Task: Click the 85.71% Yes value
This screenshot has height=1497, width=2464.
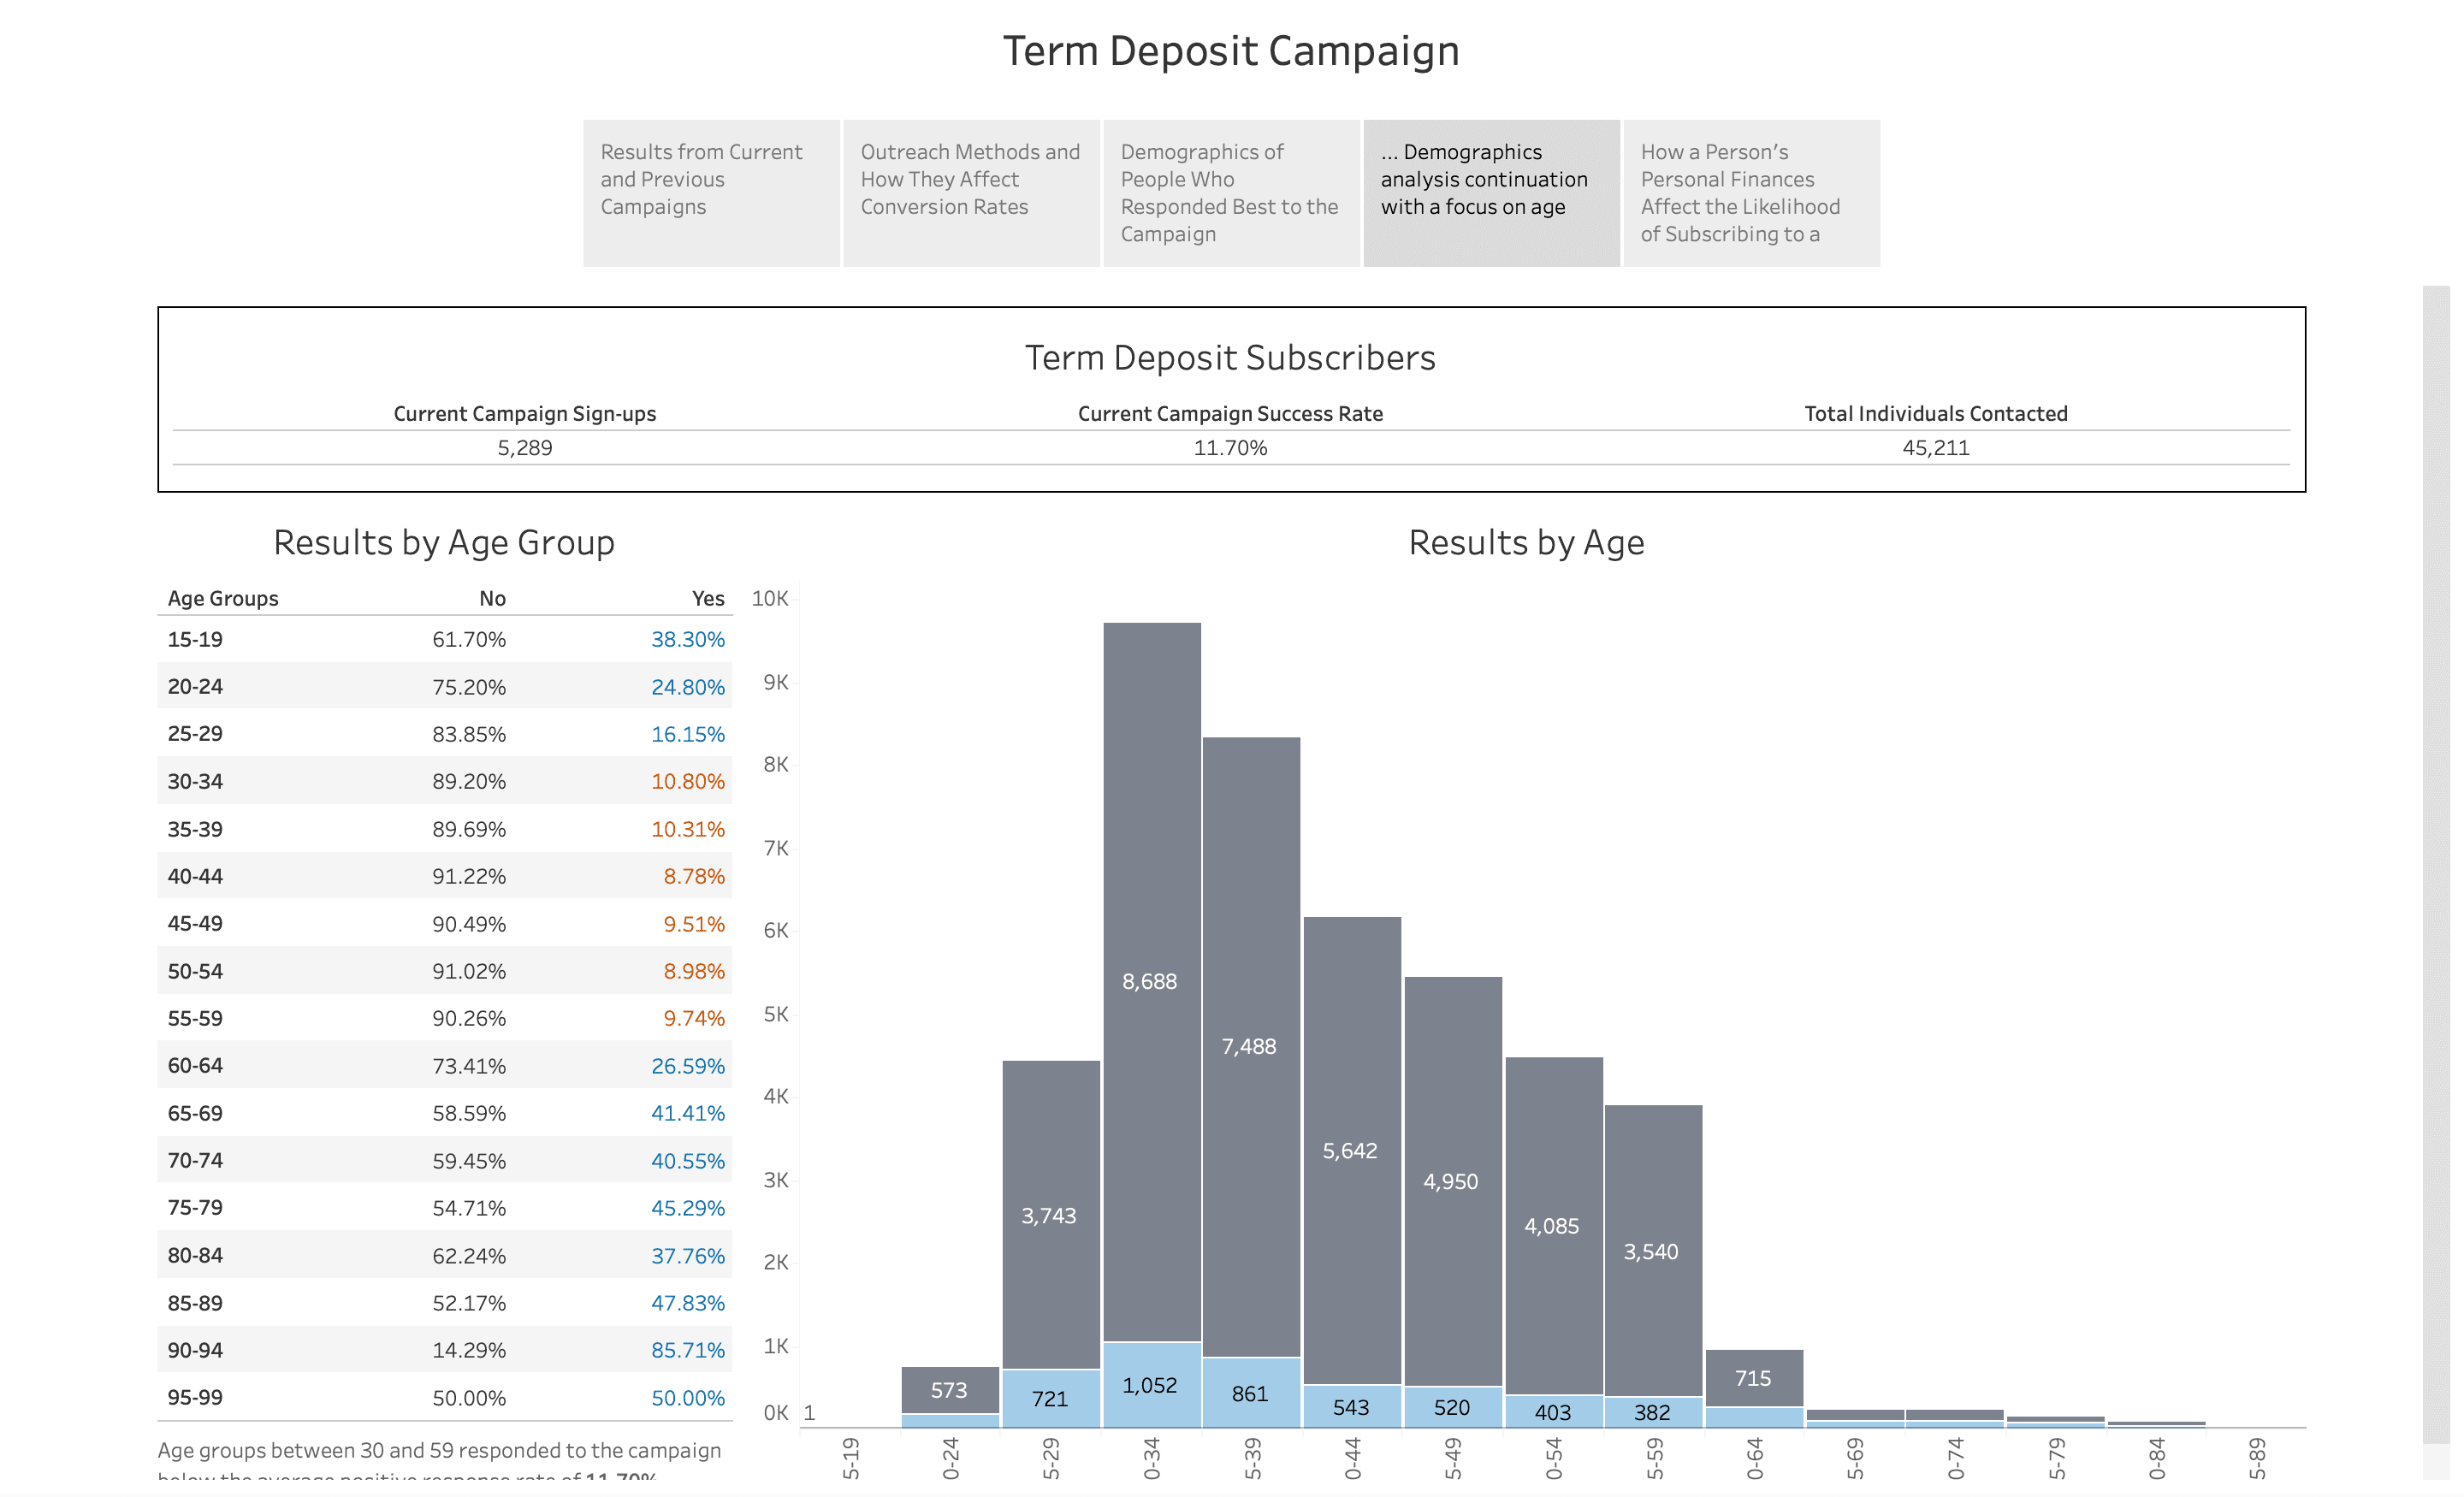Action: (x=687, y=1350)
